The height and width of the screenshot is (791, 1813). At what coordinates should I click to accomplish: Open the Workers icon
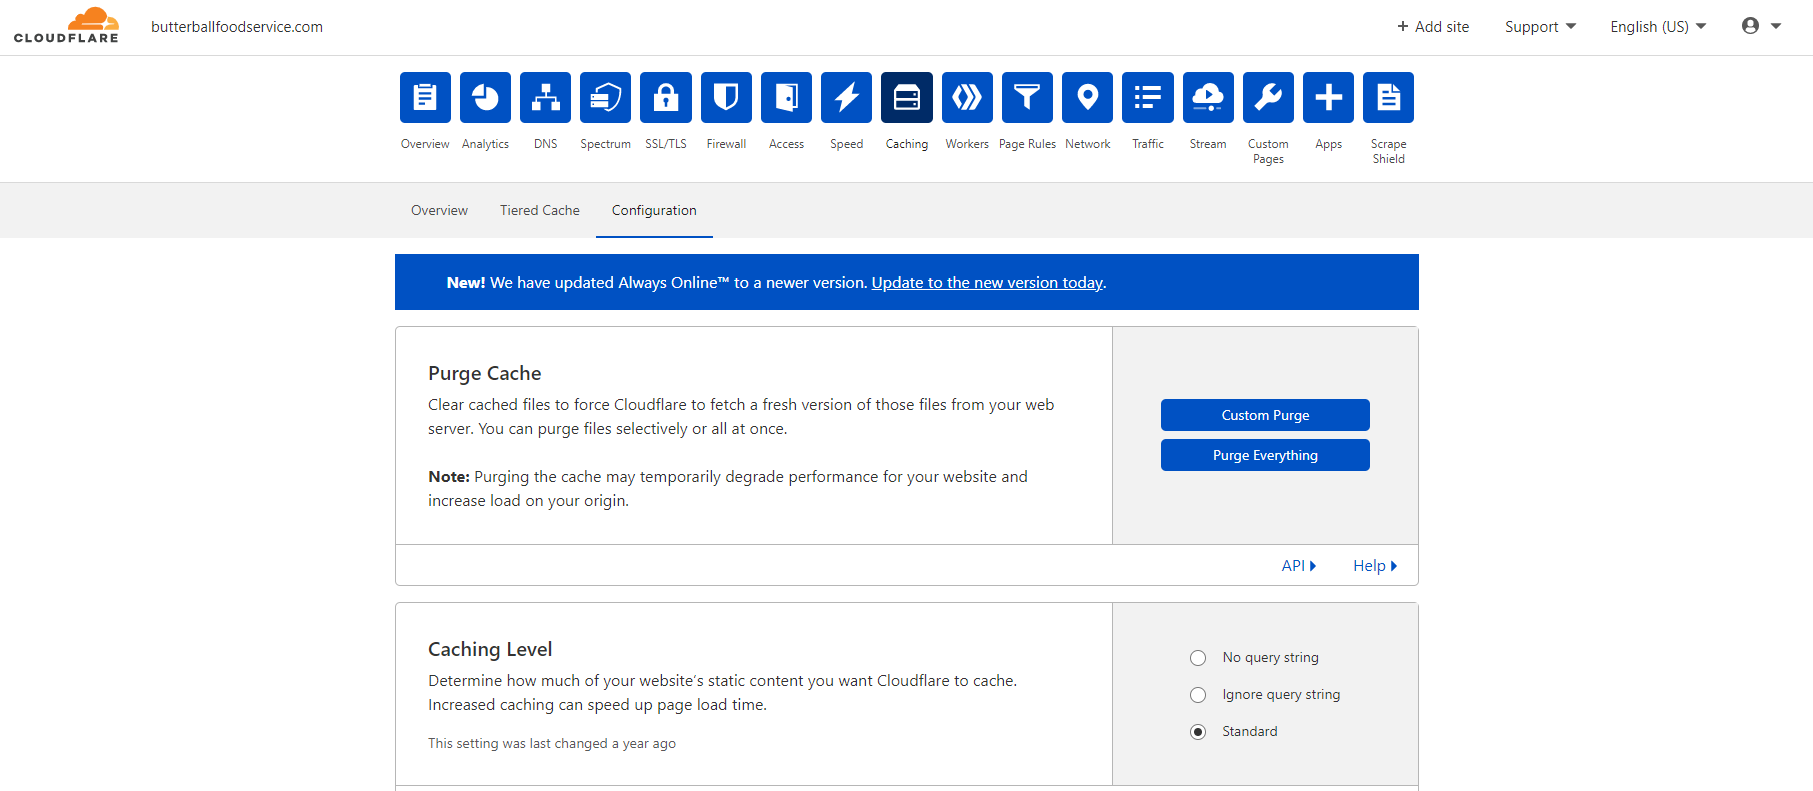[x=967, y=98]
